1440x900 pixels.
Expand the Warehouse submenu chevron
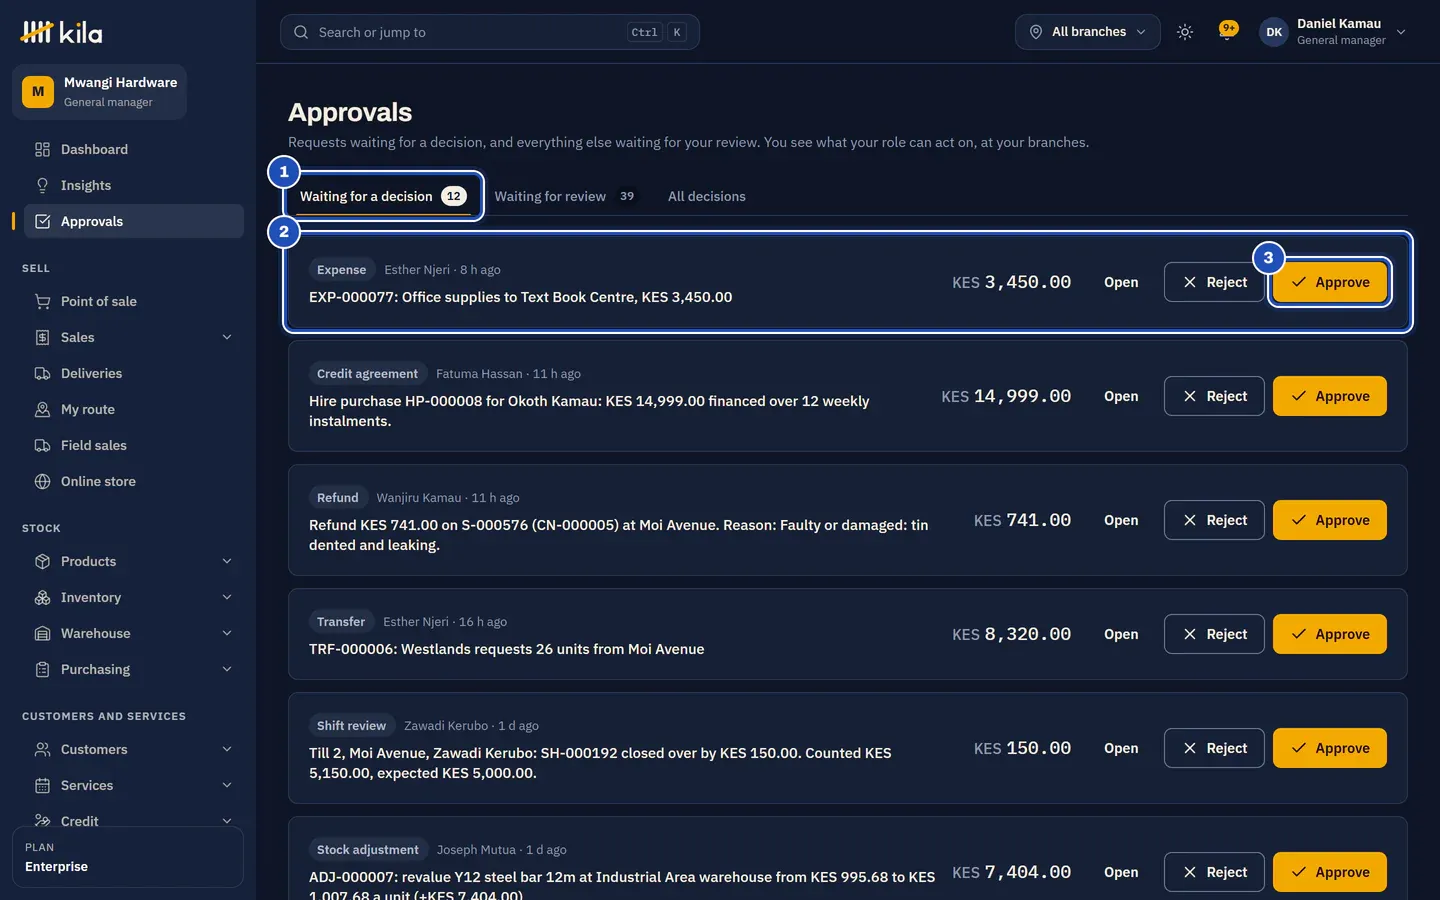(227, 633)
